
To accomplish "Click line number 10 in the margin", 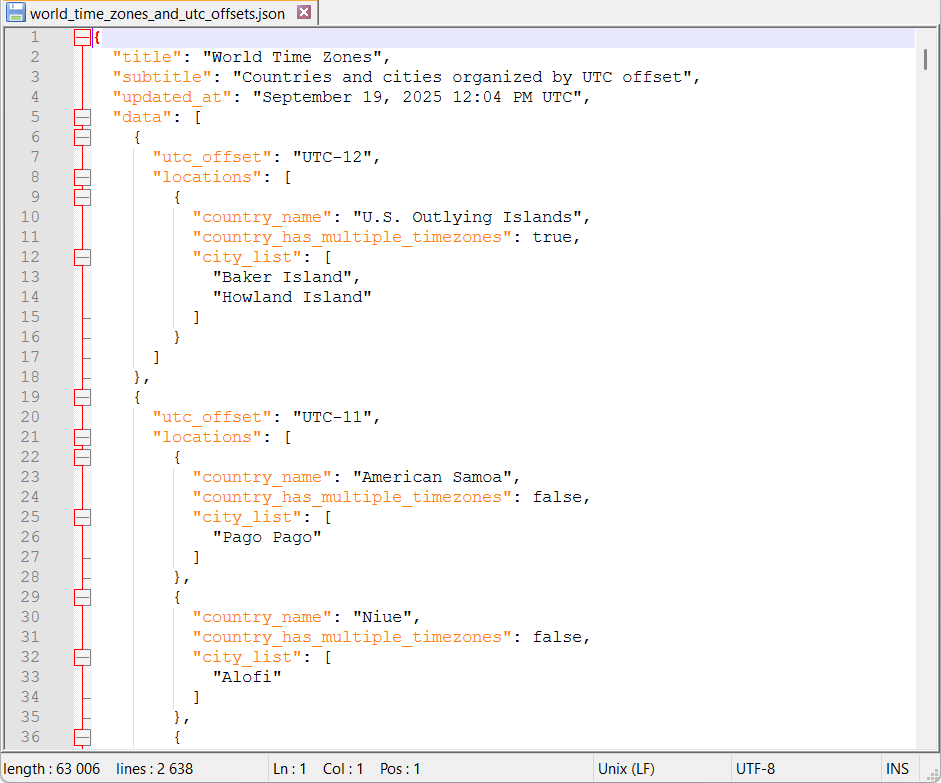I will coord(30,216).
